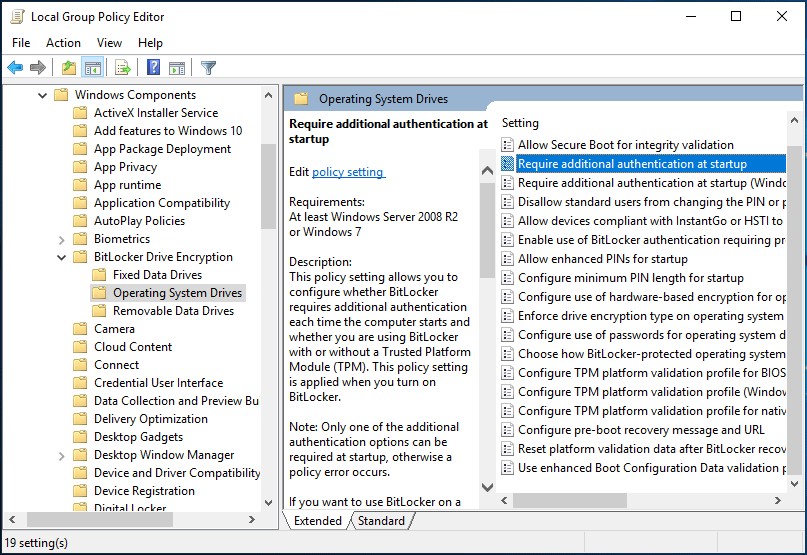Screen dimensions: 807x555
Task: Switch to the Standard tab
Action: point(381,521)
